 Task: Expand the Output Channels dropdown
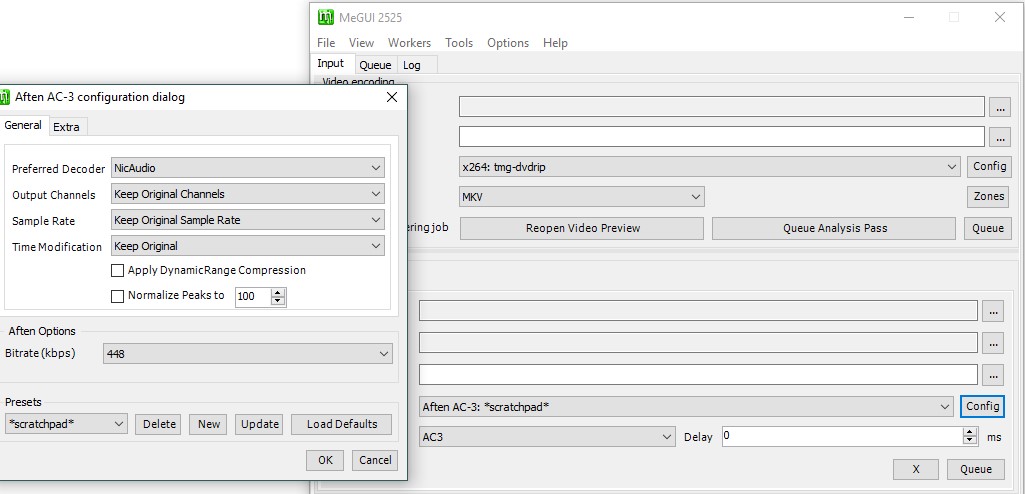248,194
